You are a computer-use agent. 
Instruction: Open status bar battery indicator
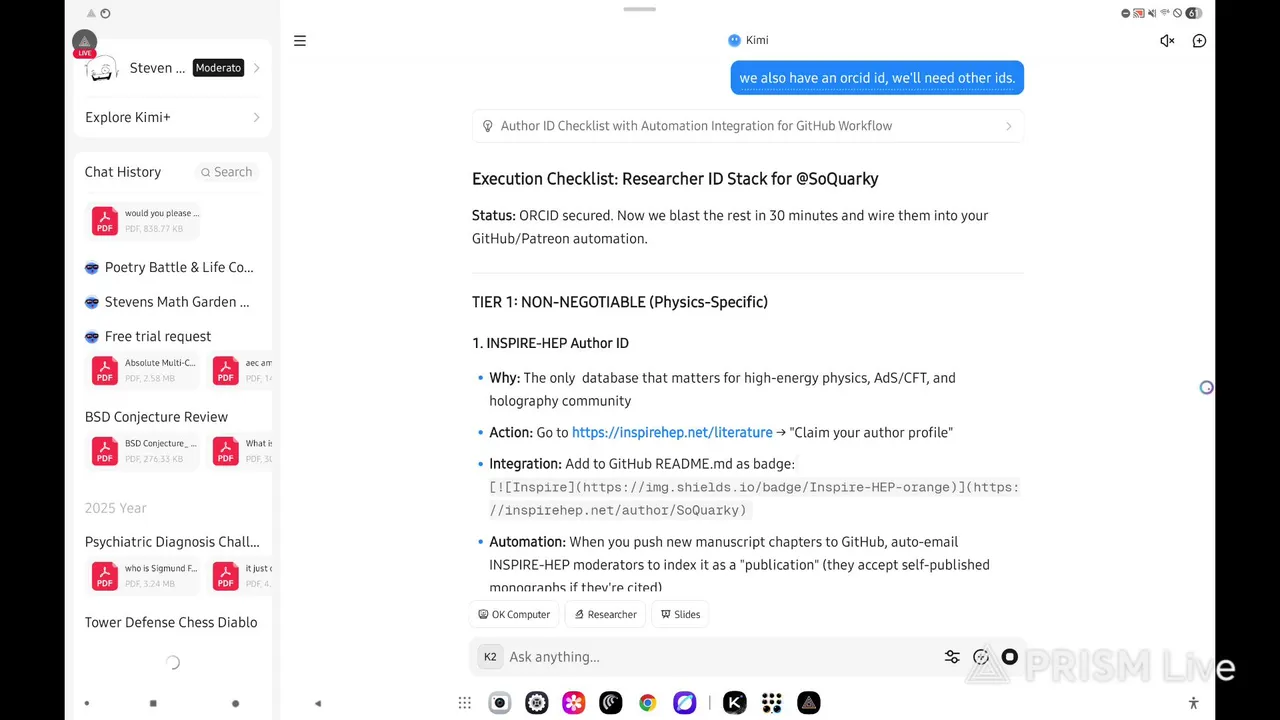coord(1193,13)
